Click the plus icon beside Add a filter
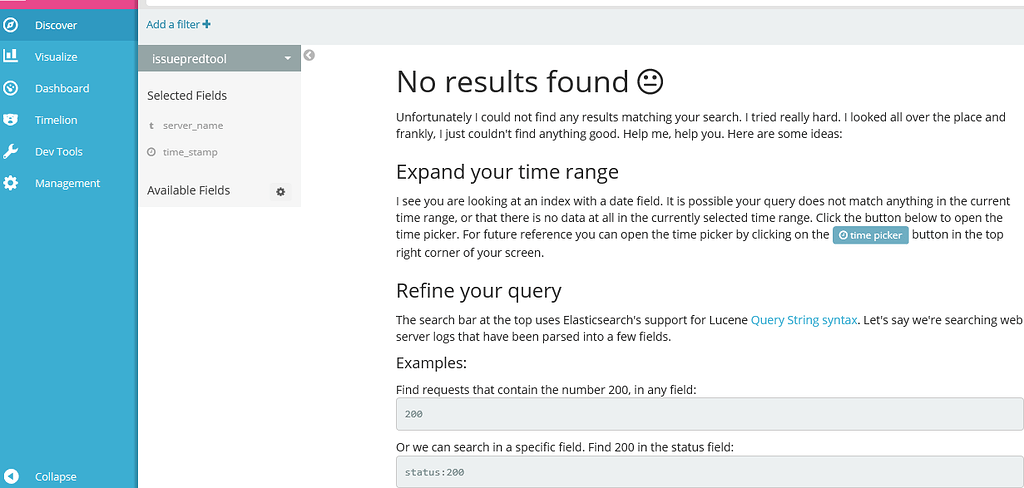The height and width of the screenshot is (488, 1024). click(x=207, y=24)
